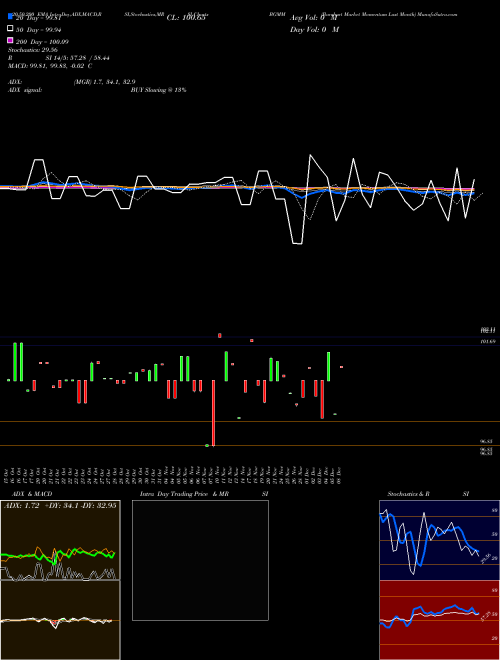This screenshot has height=660, width=500.
Task: Click the blue 20 Day EMA legend swatch
Action: click(x=10, y=16)
